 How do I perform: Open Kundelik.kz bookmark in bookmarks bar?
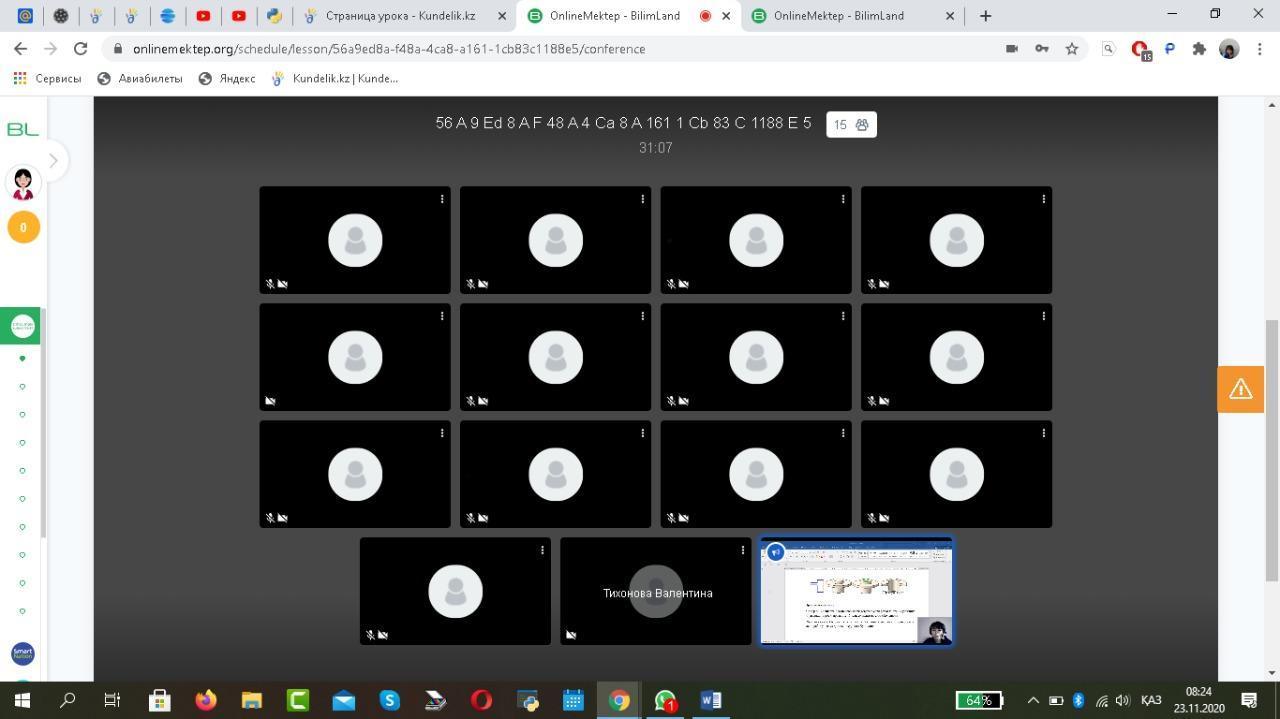coord(335,78)
